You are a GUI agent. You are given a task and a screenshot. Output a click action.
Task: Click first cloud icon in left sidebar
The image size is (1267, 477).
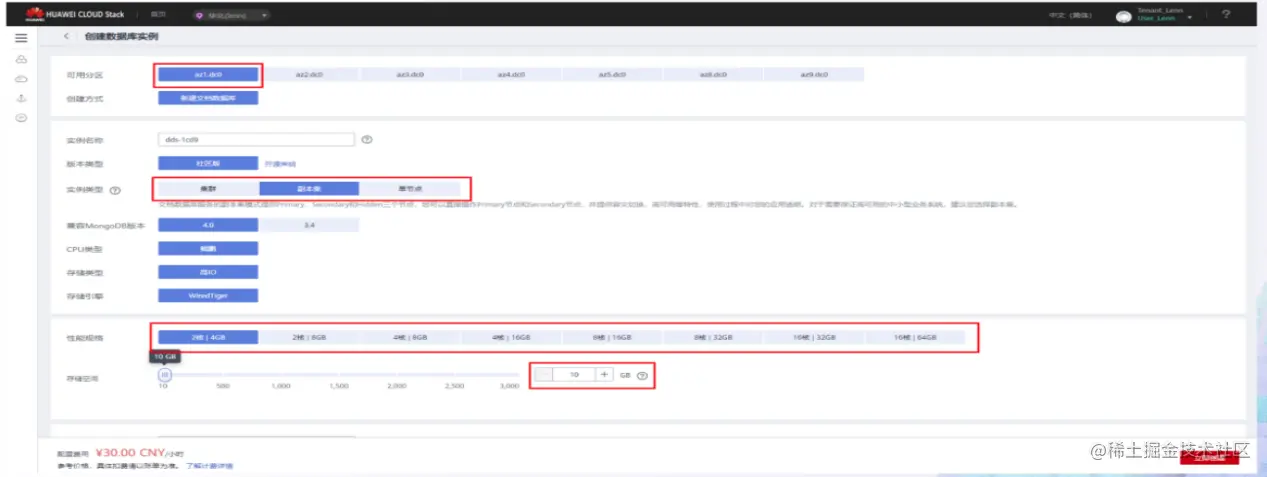20,60
